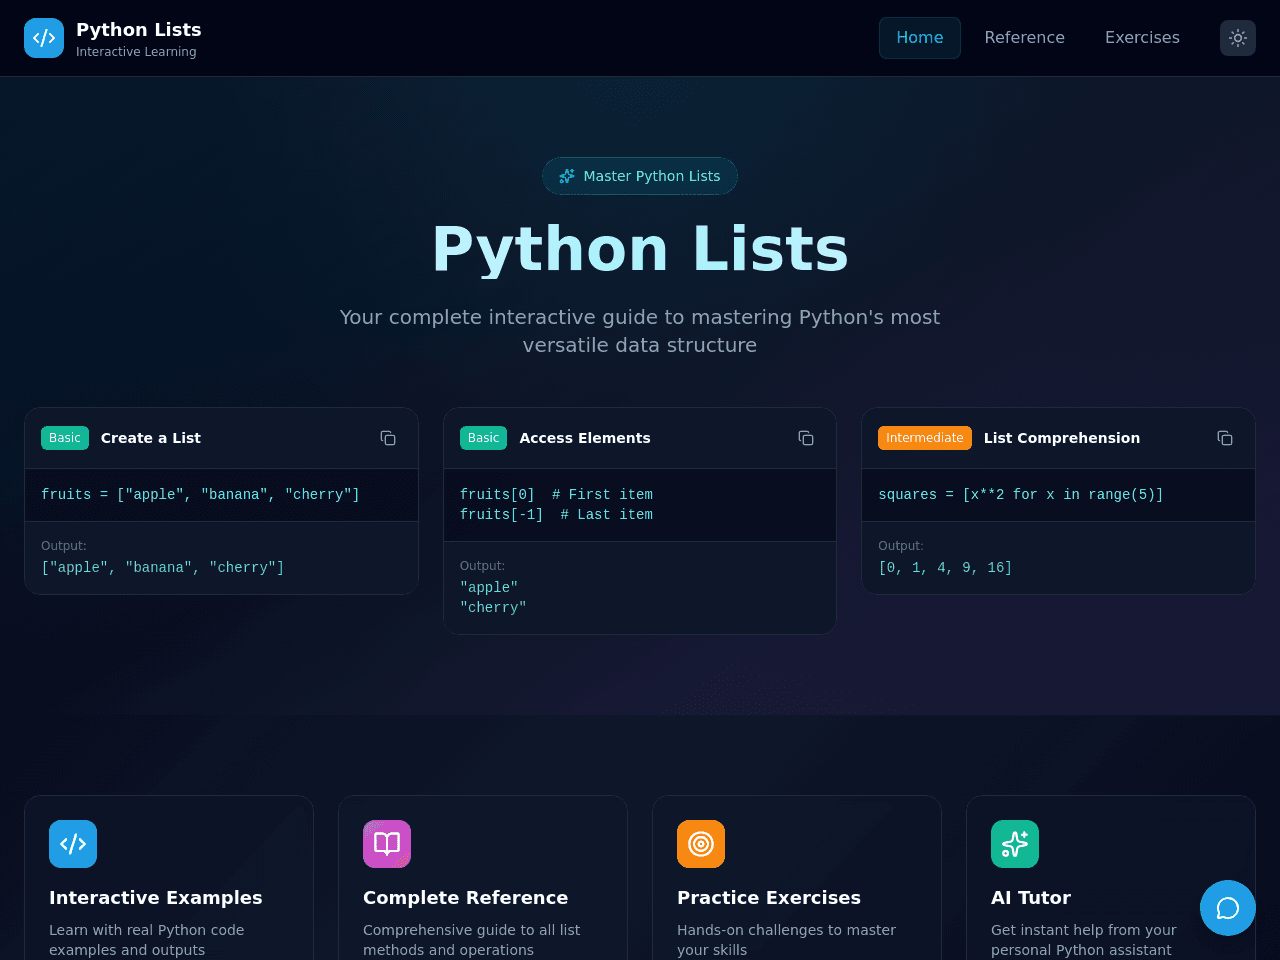1280x960 pixels.
Task: Click the hero subtitle about mastering Python
Action: pos(640,331)
